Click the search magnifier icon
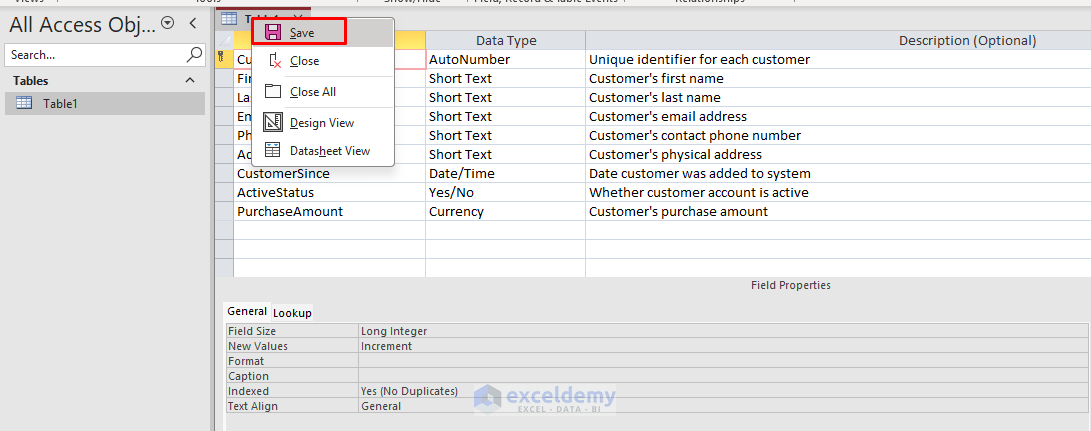1091x431 pixels. coord(194,55)
